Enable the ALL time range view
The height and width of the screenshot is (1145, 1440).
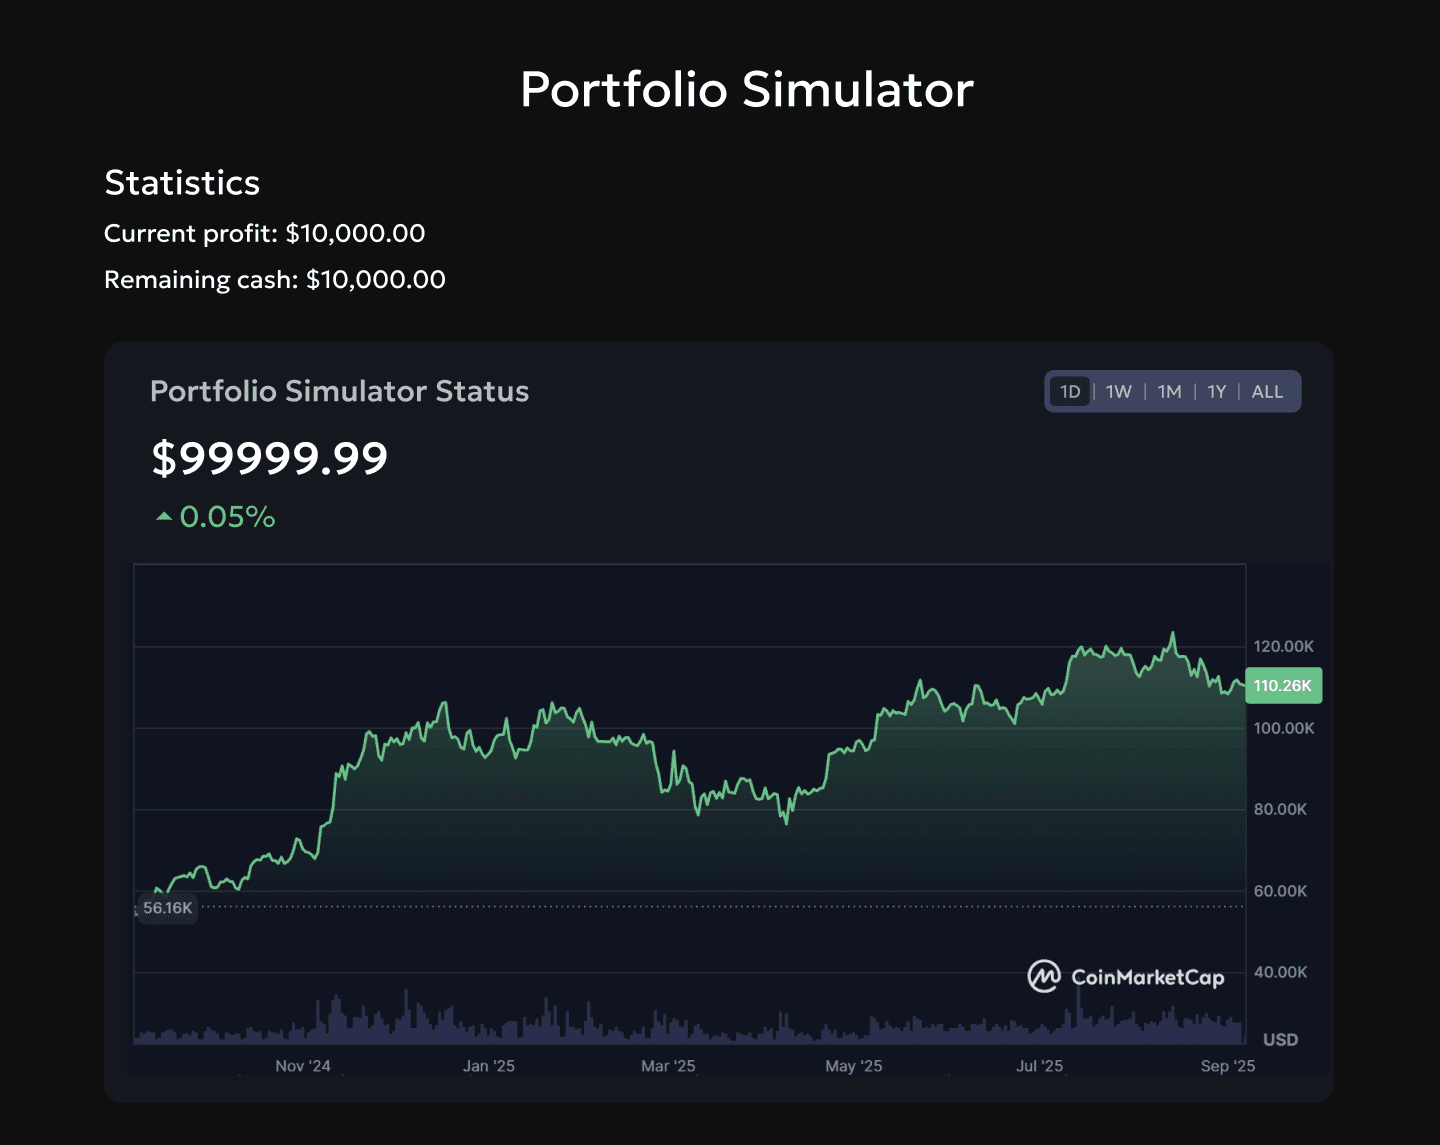click(x=1266, y=391)
